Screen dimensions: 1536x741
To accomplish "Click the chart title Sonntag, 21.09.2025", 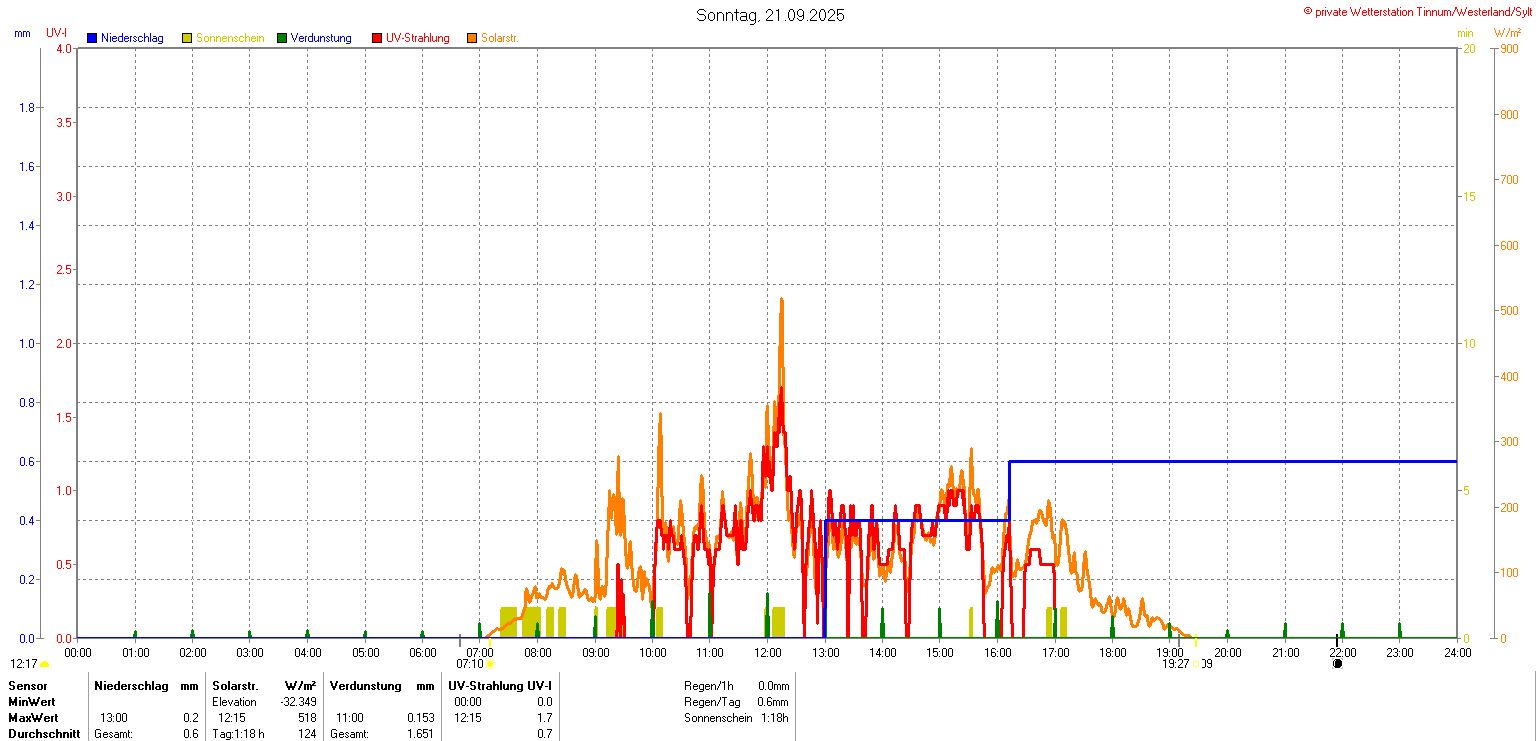I will point(770,15).
